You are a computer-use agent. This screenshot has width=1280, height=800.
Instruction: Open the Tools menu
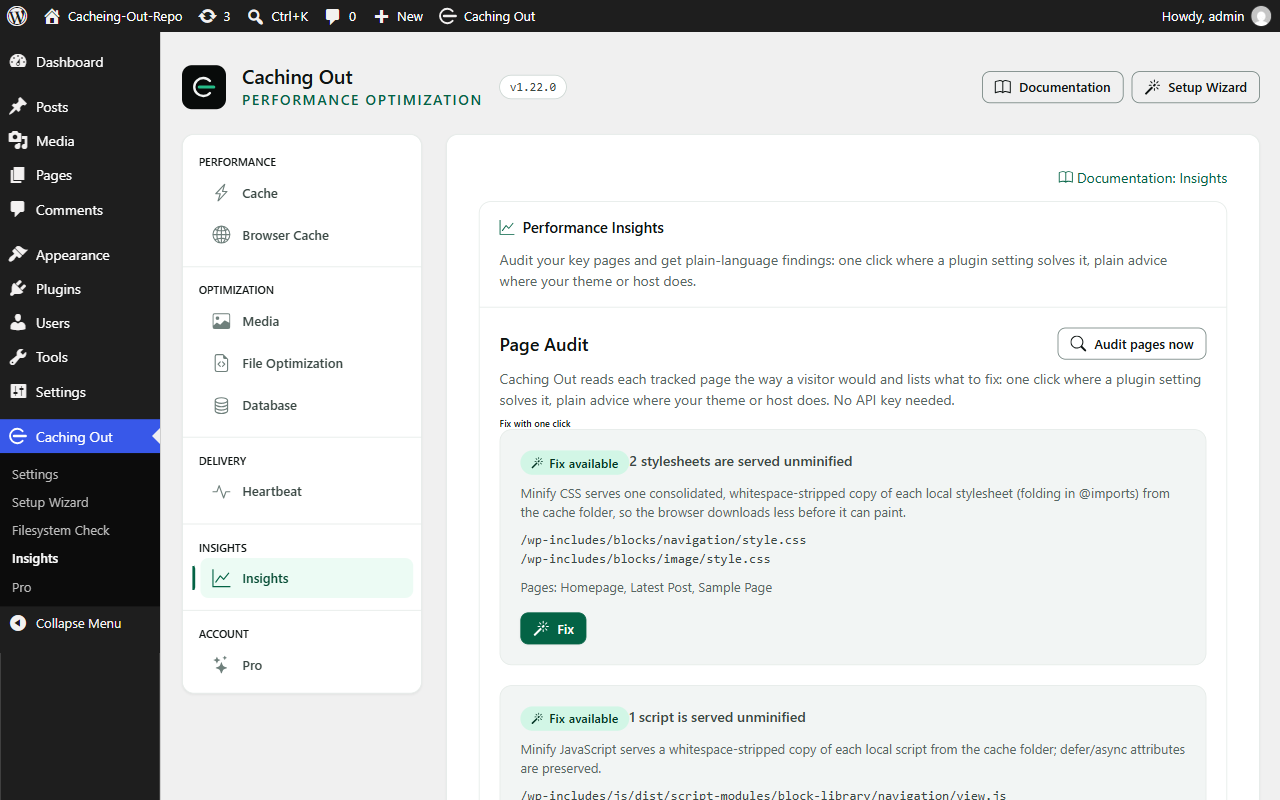coord(80,357)
